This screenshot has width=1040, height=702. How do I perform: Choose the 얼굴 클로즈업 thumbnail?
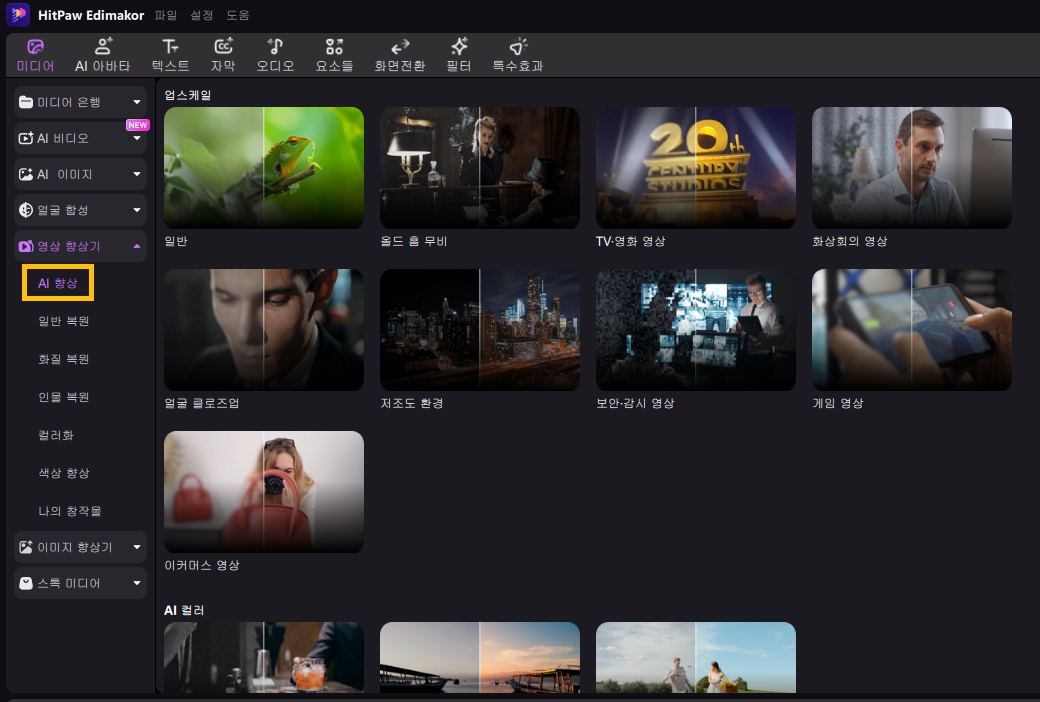264,330
